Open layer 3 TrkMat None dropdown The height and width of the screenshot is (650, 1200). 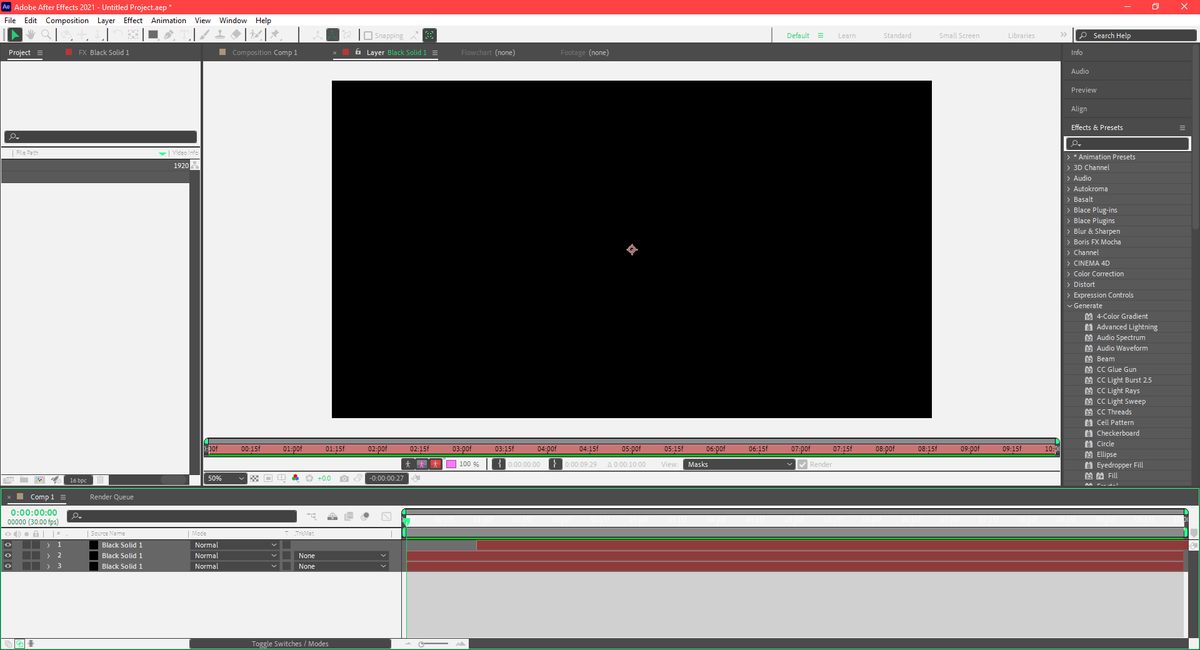341,566
